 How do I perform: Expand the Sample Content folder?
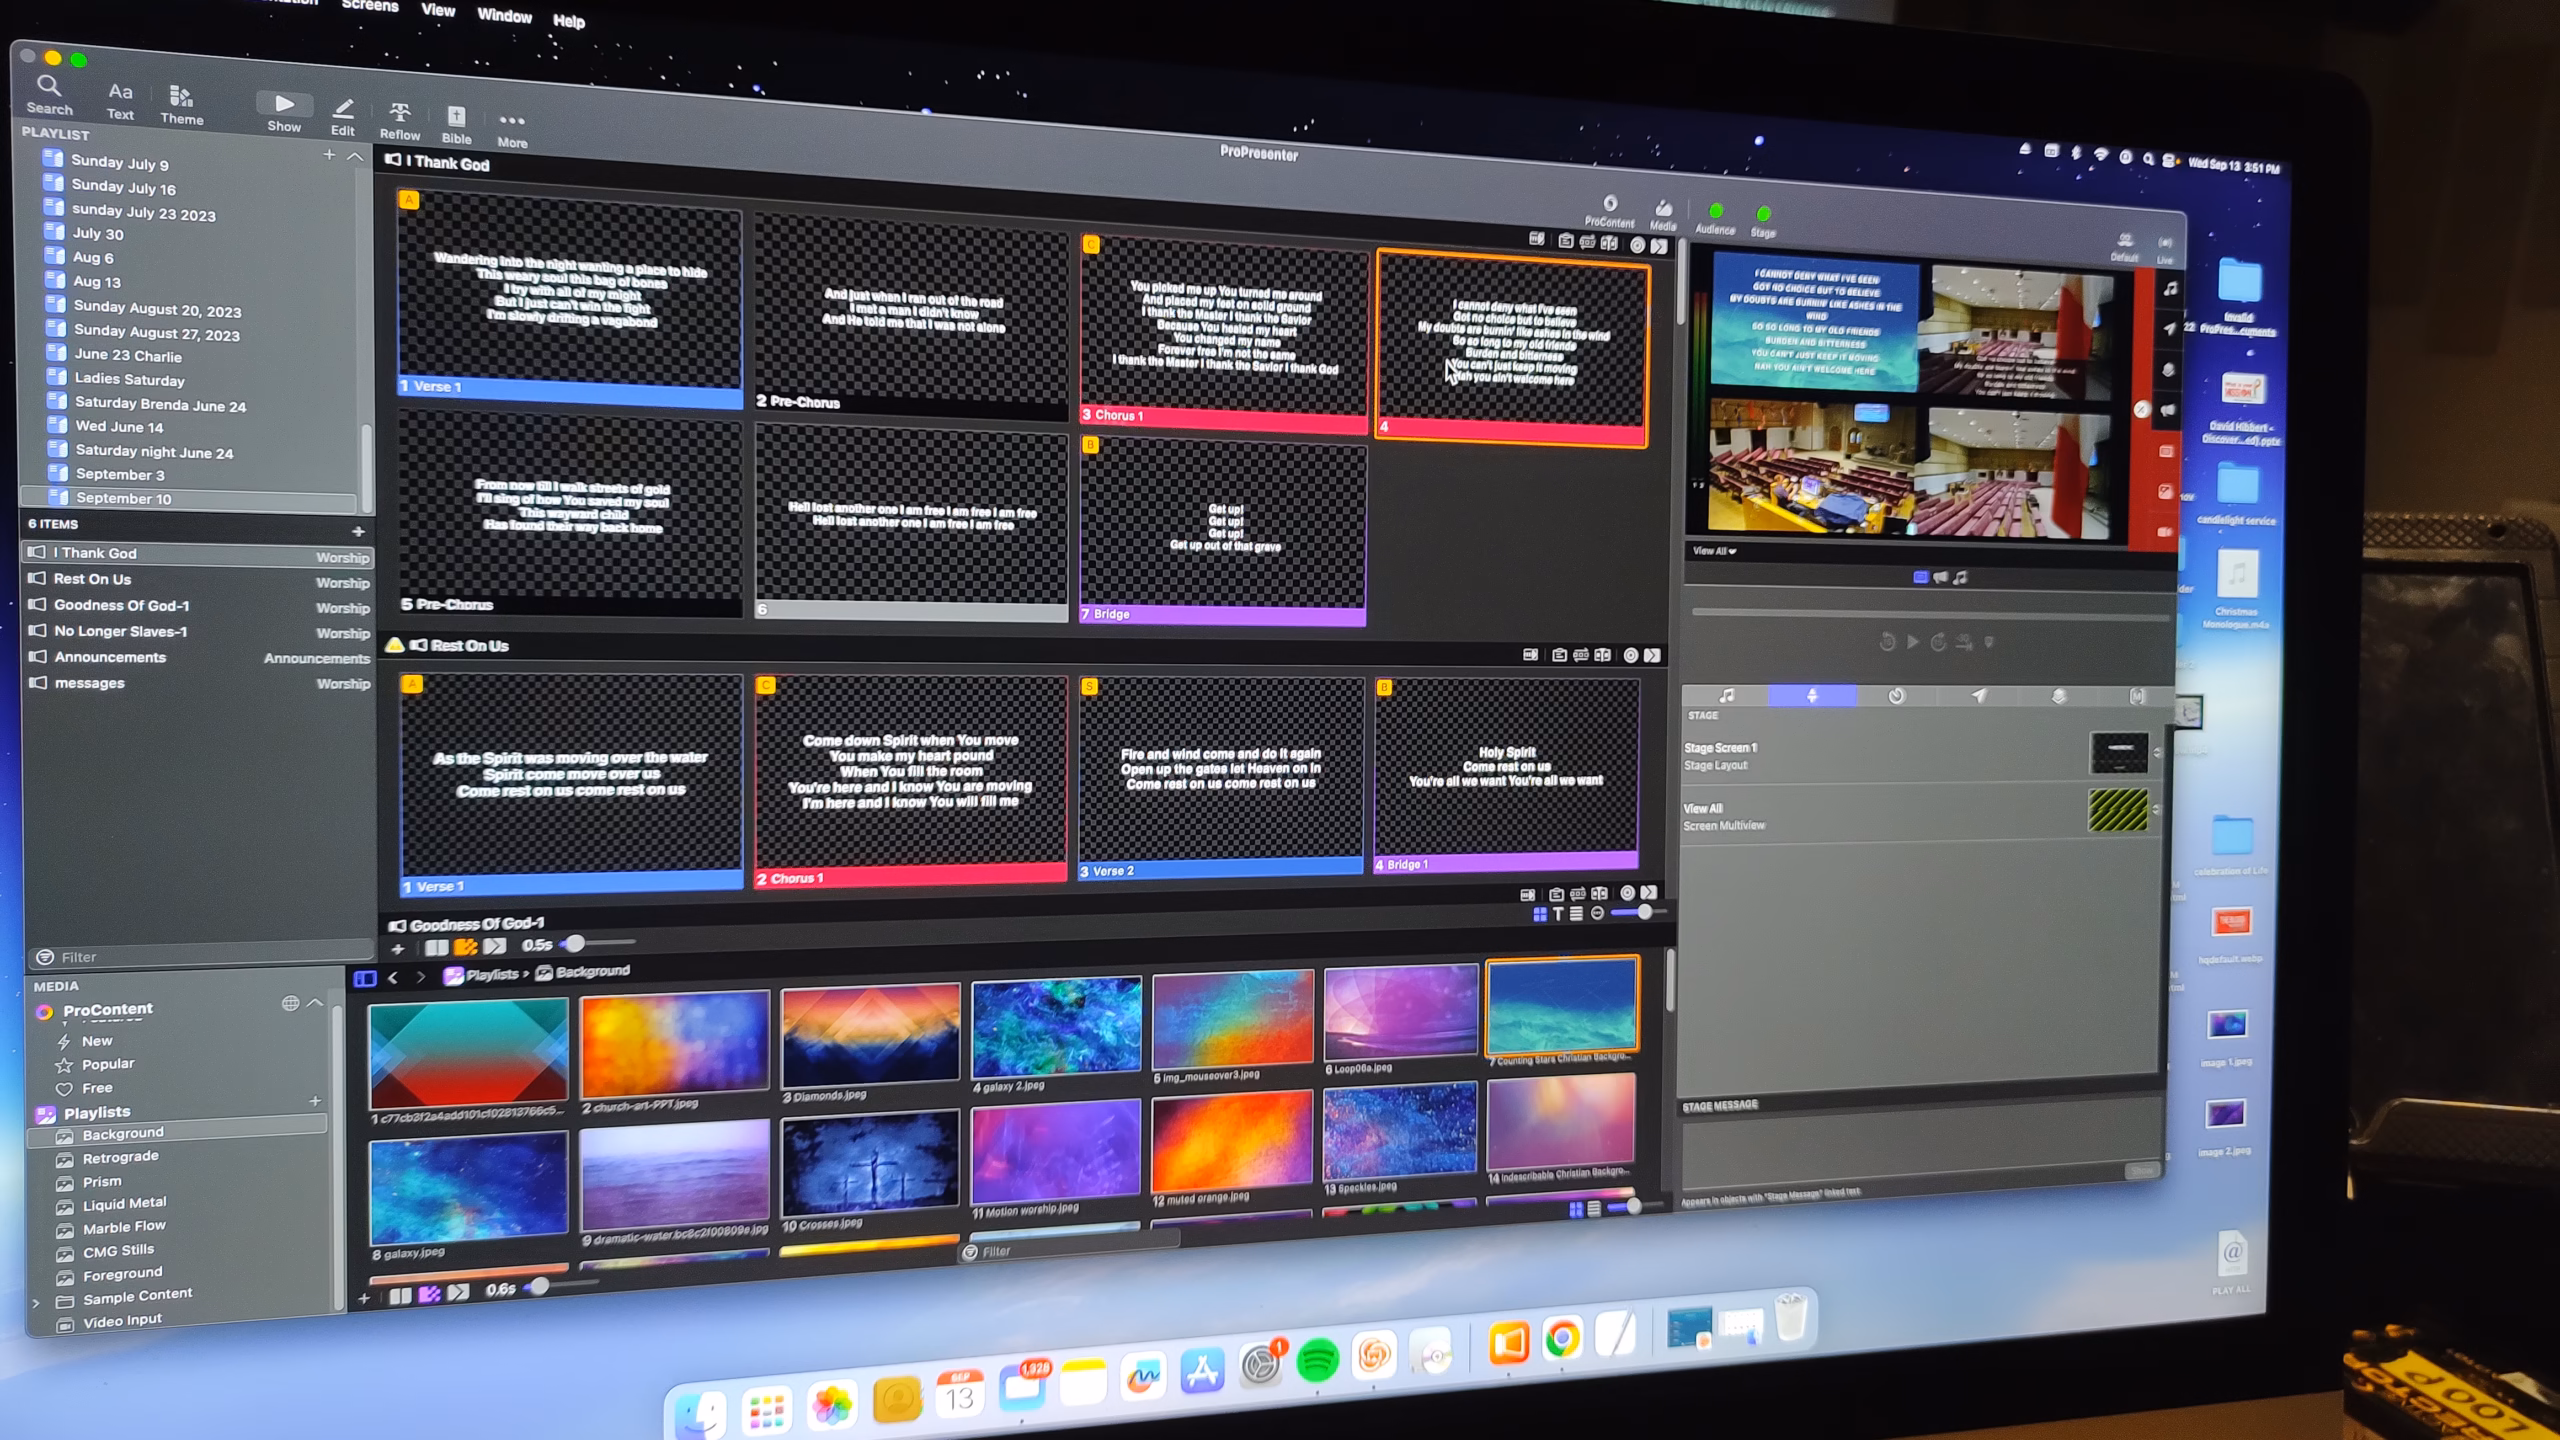(x=36, y=1303)
